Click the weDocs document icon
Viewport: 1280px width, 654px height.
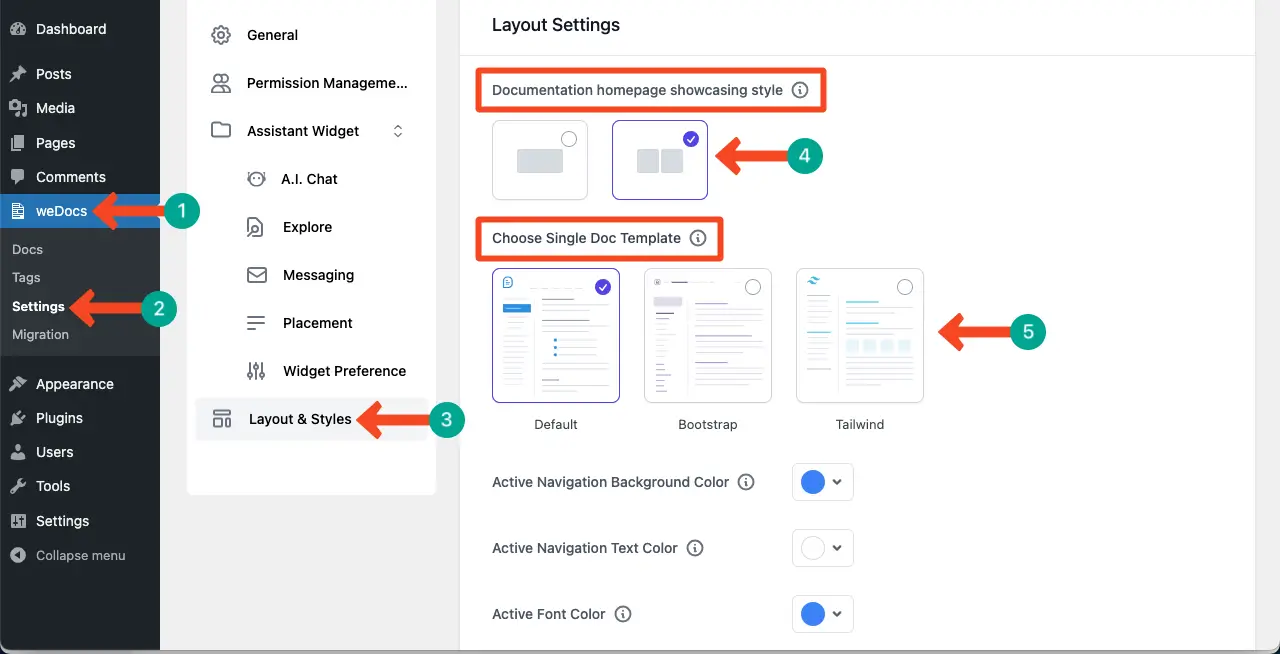(18, 211)
